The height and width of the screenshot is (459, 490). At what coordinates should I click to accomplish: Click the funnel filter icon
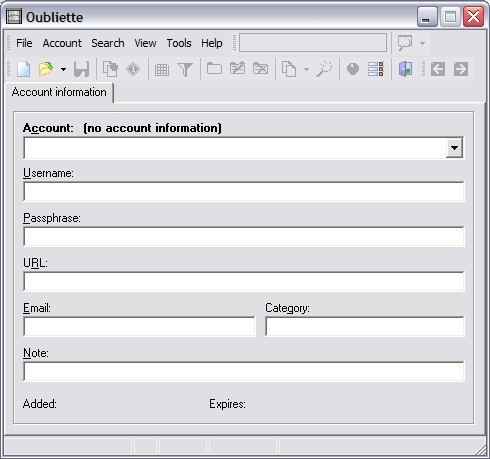[x=185, y=69]
